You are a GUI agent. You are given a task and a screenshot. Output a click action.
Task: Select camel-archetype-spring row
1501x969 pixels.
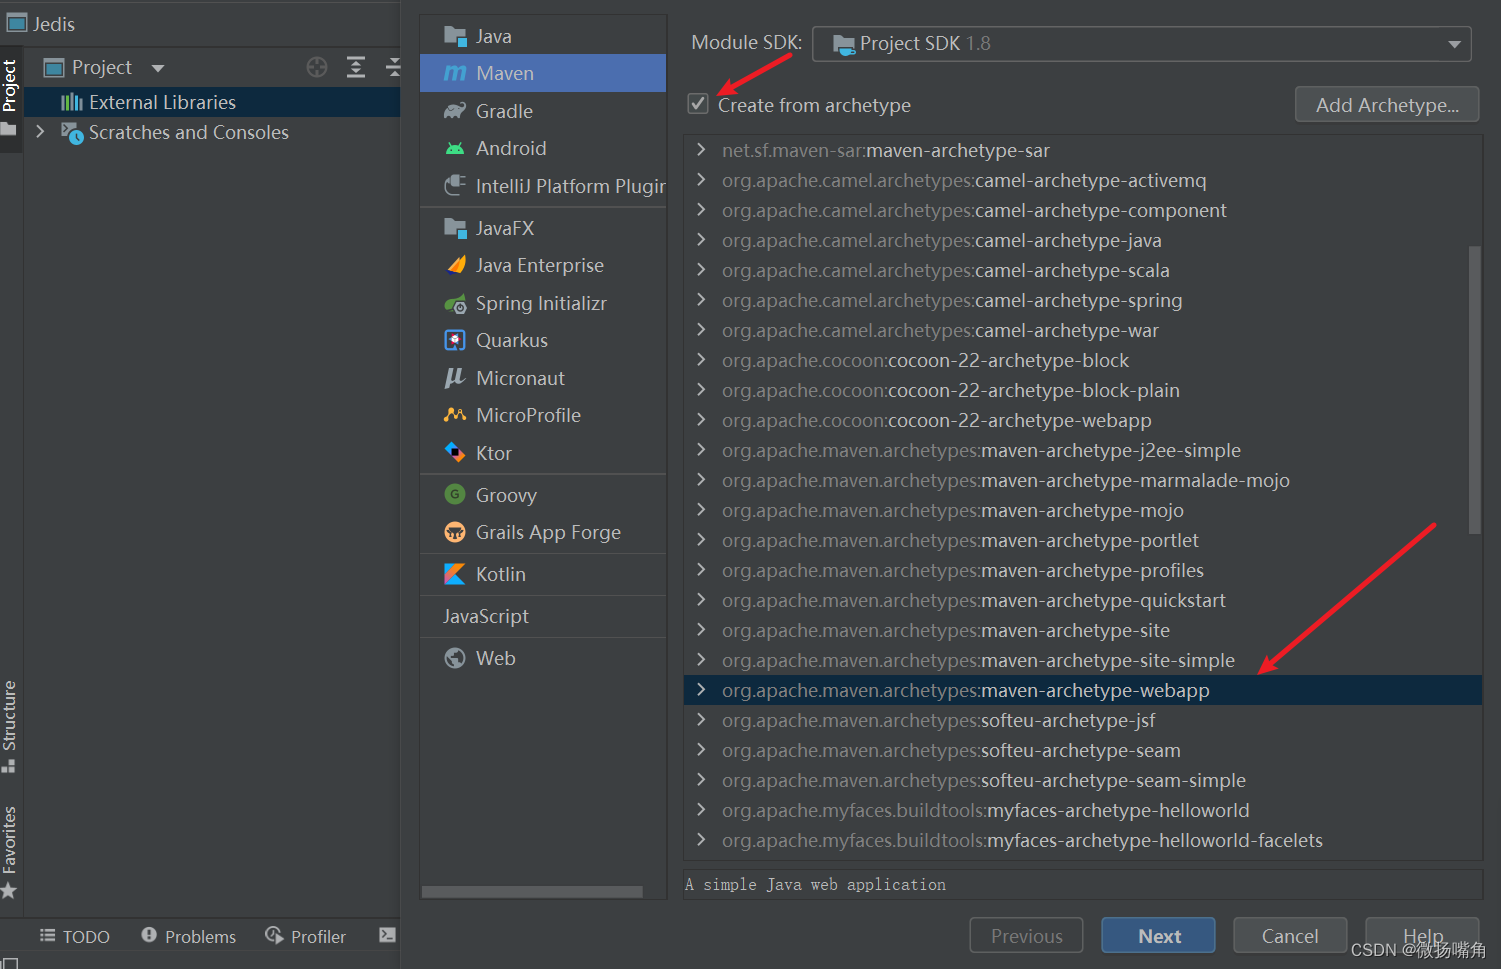(x=1082, y=300)
